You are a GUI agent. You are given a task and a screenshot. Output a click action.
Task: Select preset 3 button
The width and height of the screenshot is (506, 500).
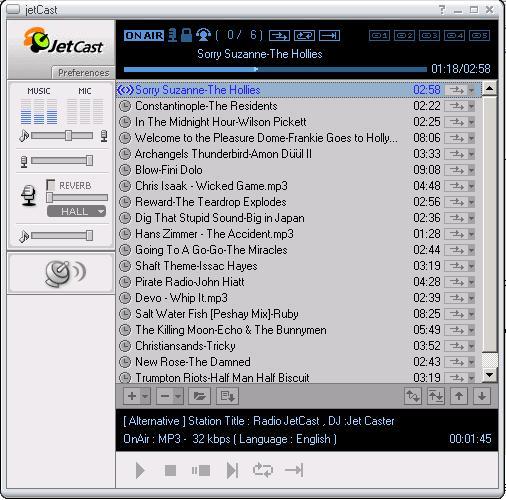click(429, 35)
